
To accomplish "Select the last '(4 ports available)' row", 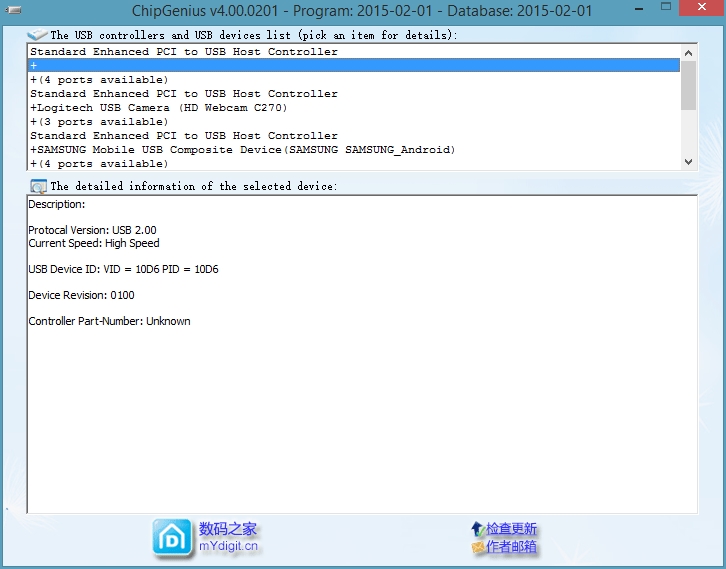I will [x=99, y=164].
